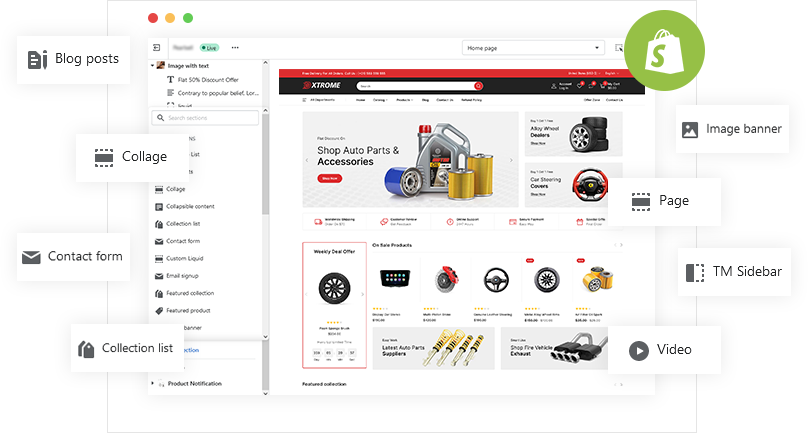Open the All Departments menu
808x433 pixels.
325,100
